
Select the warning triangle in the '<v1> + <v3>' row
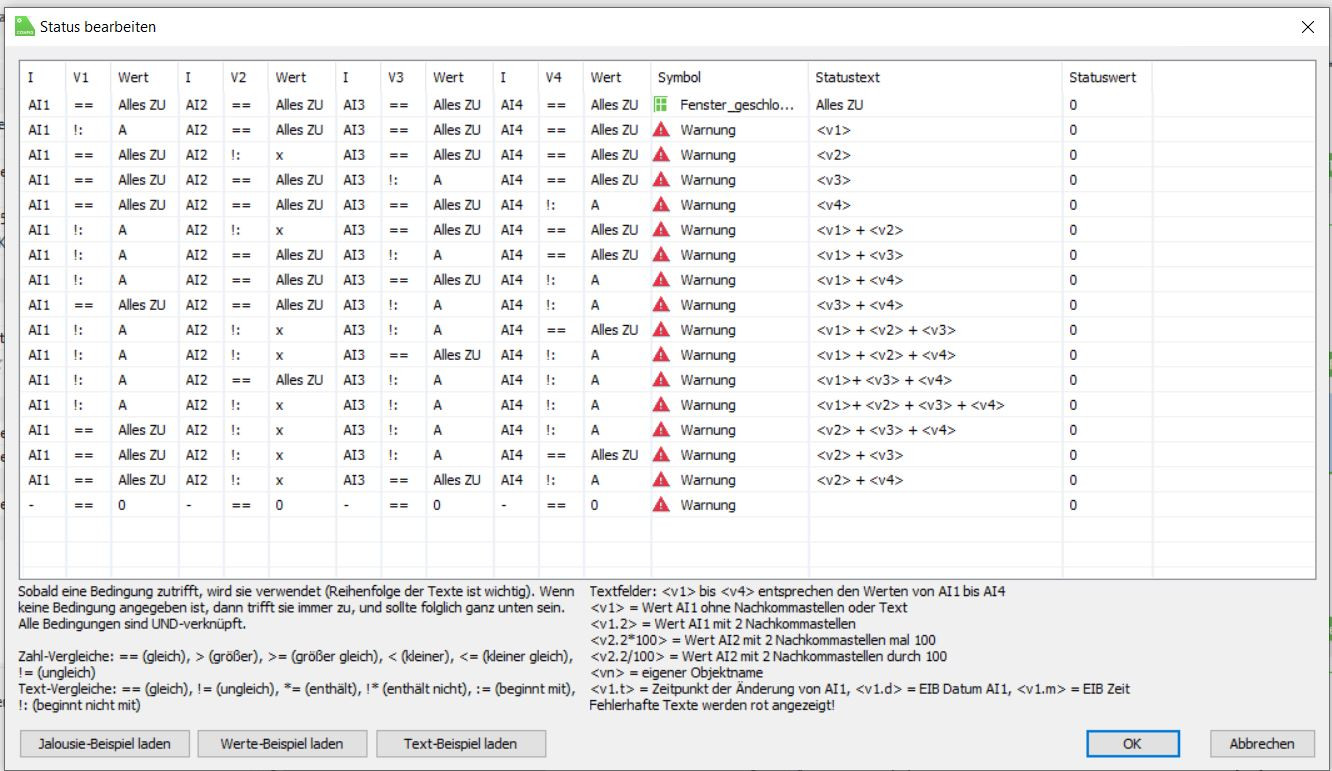(x=661, y=254)
